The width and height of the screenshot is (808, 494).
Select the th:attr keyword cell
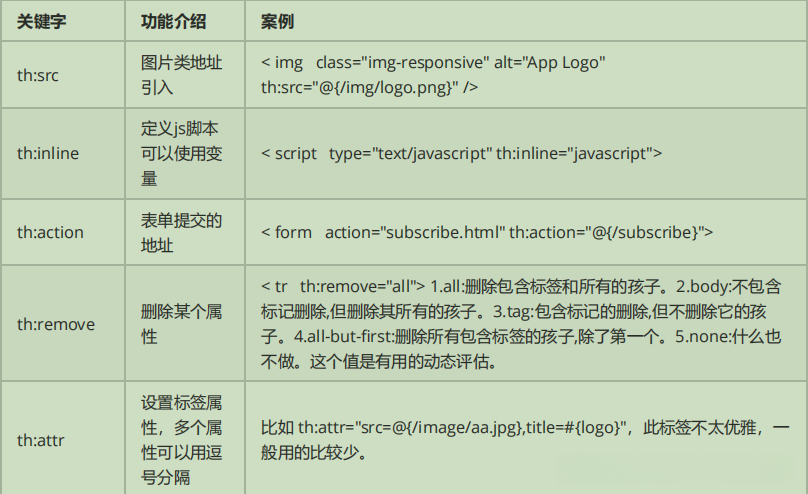[42, 439]
